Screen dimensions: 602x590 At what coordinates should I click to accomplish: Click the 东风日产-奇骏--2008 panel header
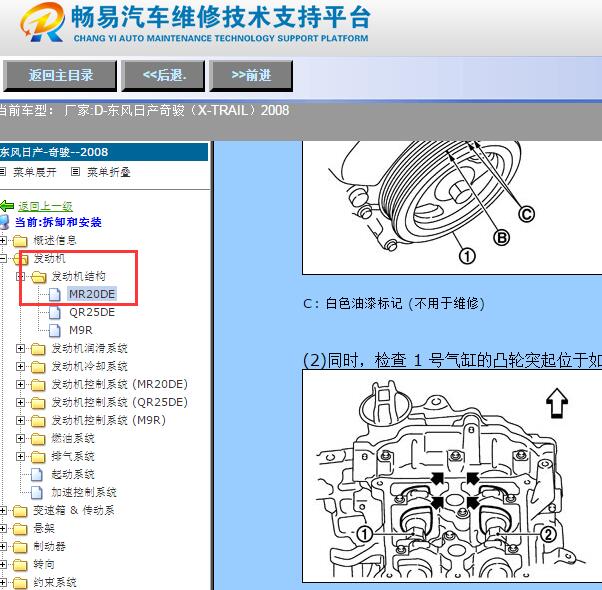104,152
